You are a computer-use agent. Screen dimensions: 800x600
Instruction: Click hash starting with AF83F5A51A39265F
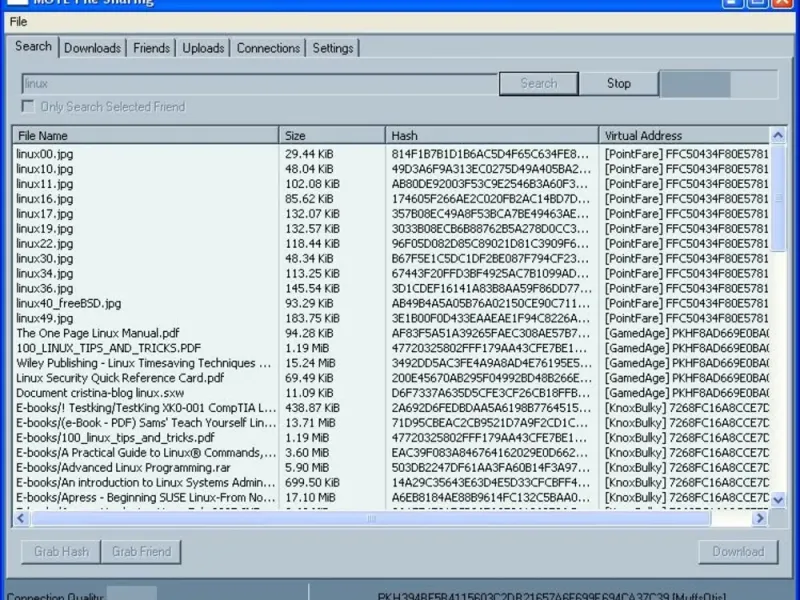click(x=490, y=333)
